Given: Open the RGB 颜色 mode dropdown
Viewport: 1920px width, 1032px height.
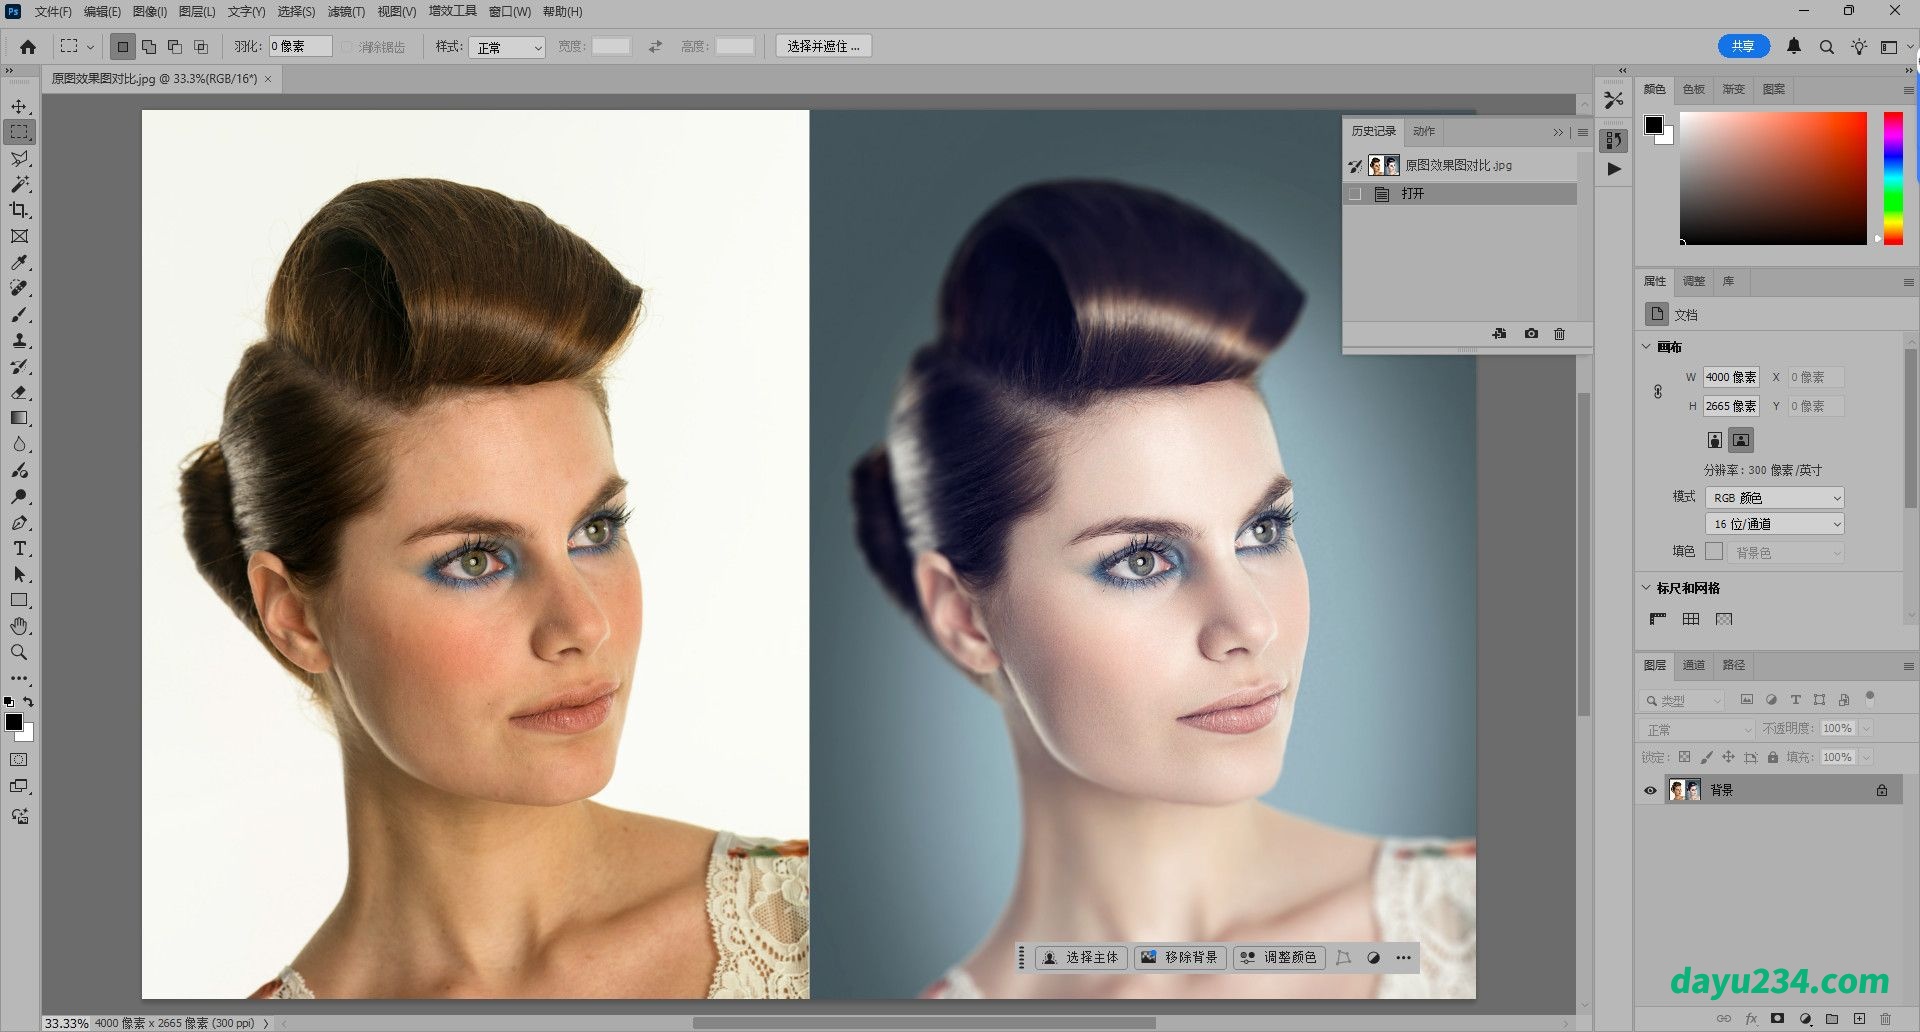Looking at the screenshot, I should (1774, 497).
